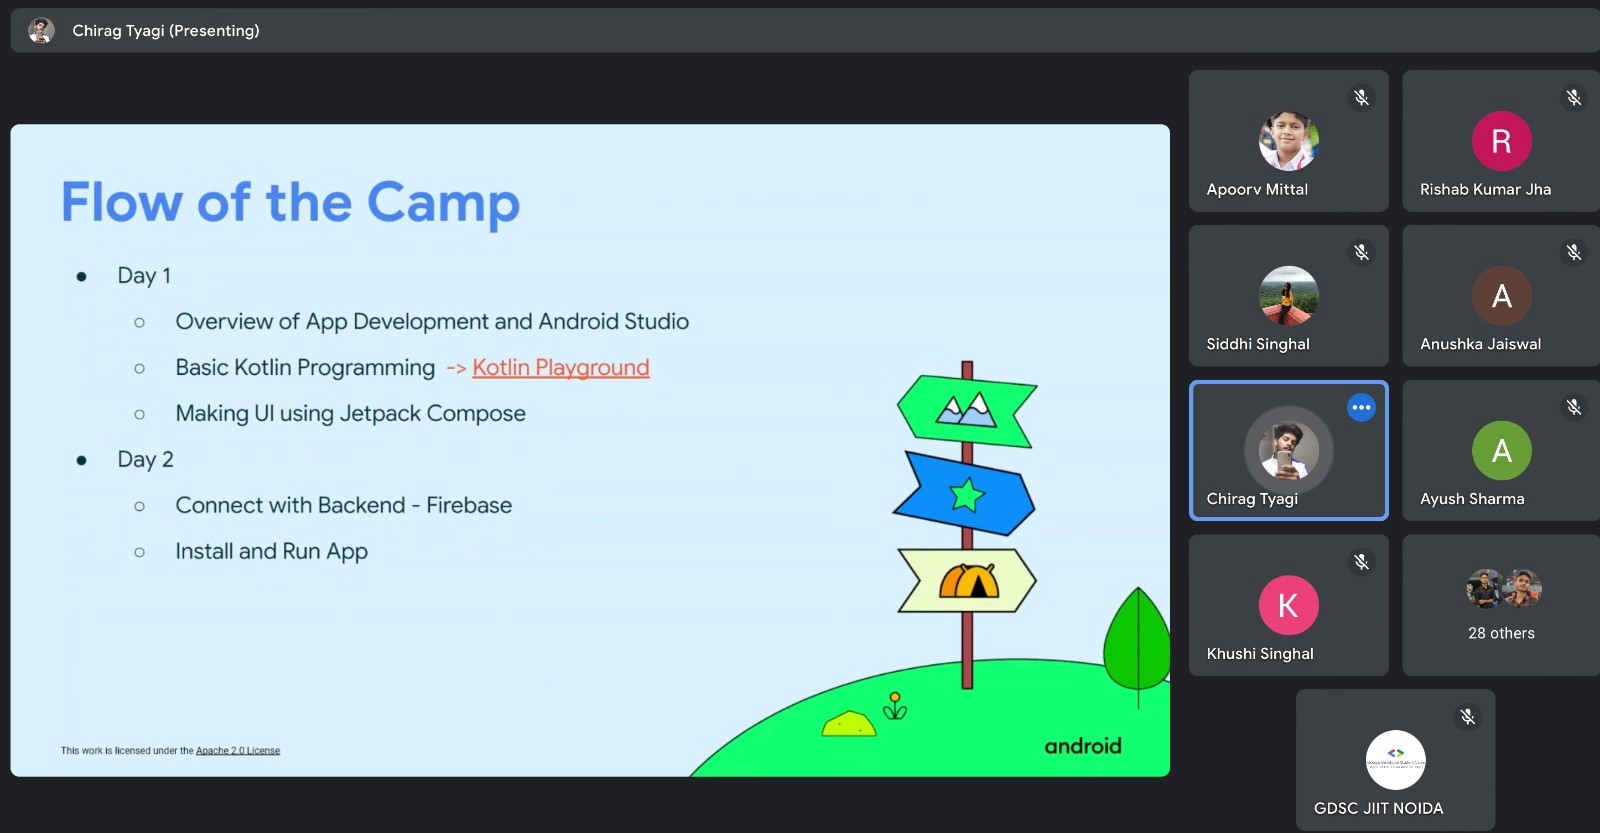Click Chirag Tyagi's avatar in participant tile

1288,451
